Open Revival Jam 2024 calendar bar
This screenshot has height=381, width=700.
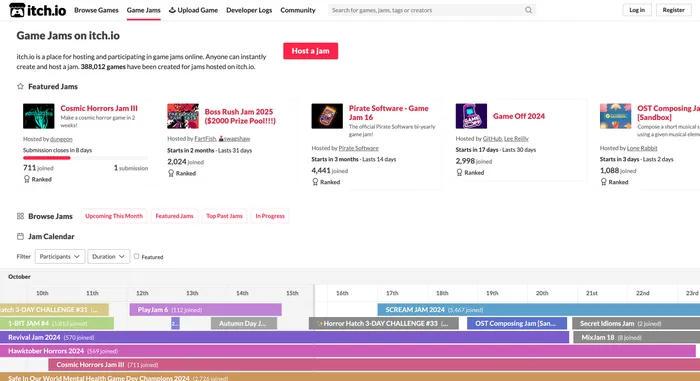284,337
